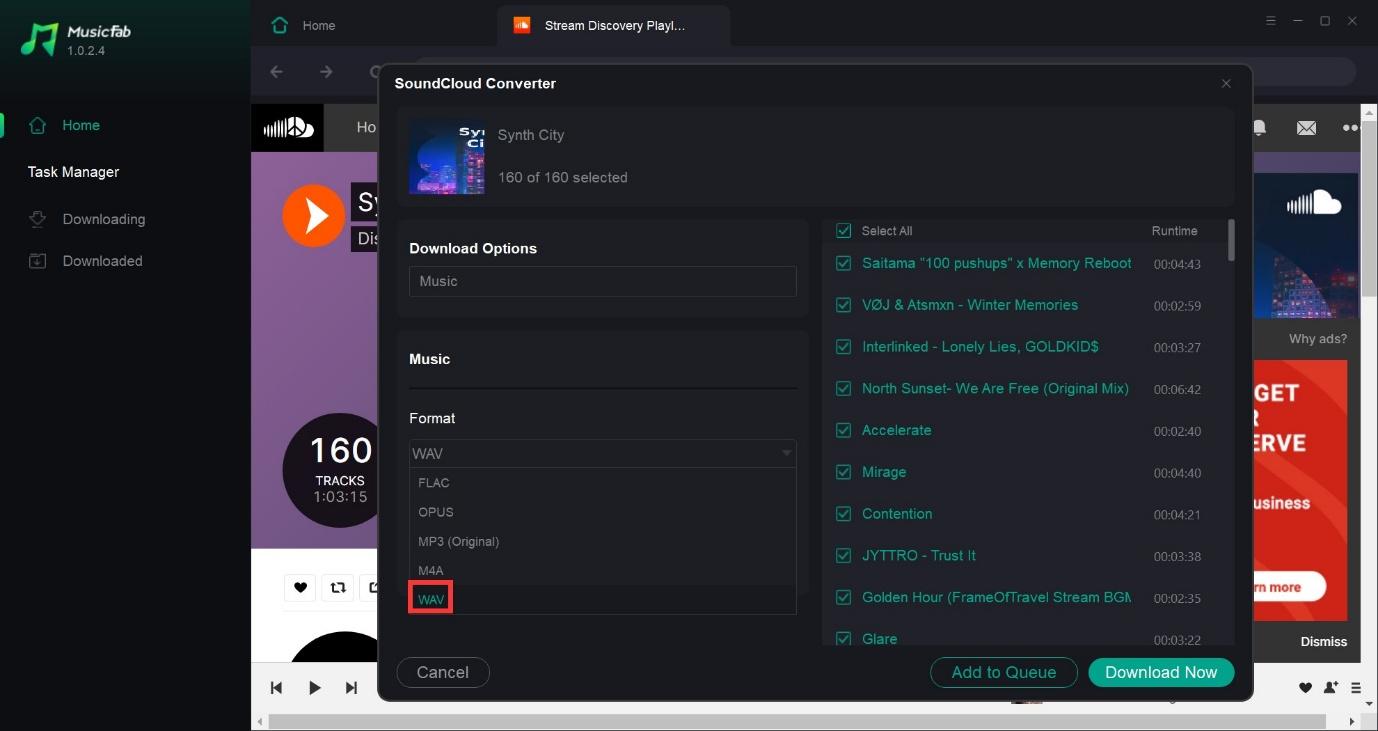The width and height of the screenshot is (1378, 731).
Task: Click the browser page vertical scrollbar
Action: coord(1369,208)
